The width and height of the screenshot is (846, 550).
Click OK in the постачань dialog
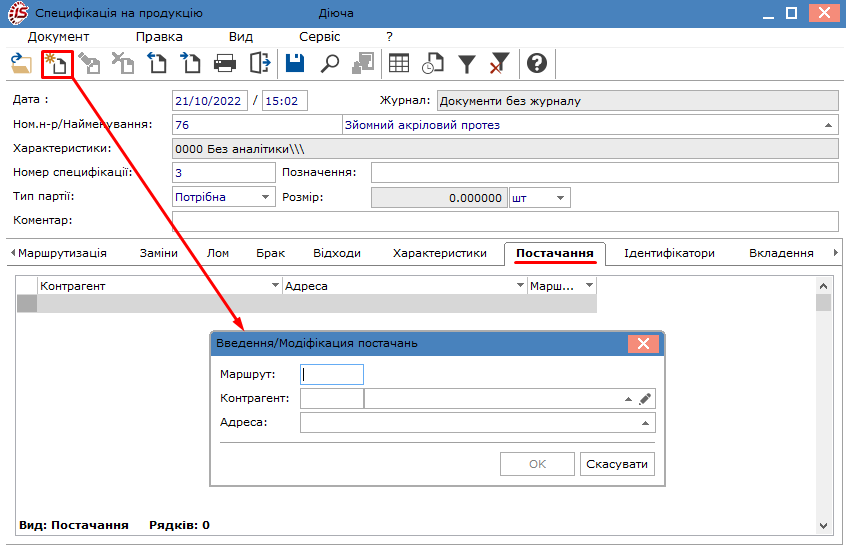pos(537,464)
